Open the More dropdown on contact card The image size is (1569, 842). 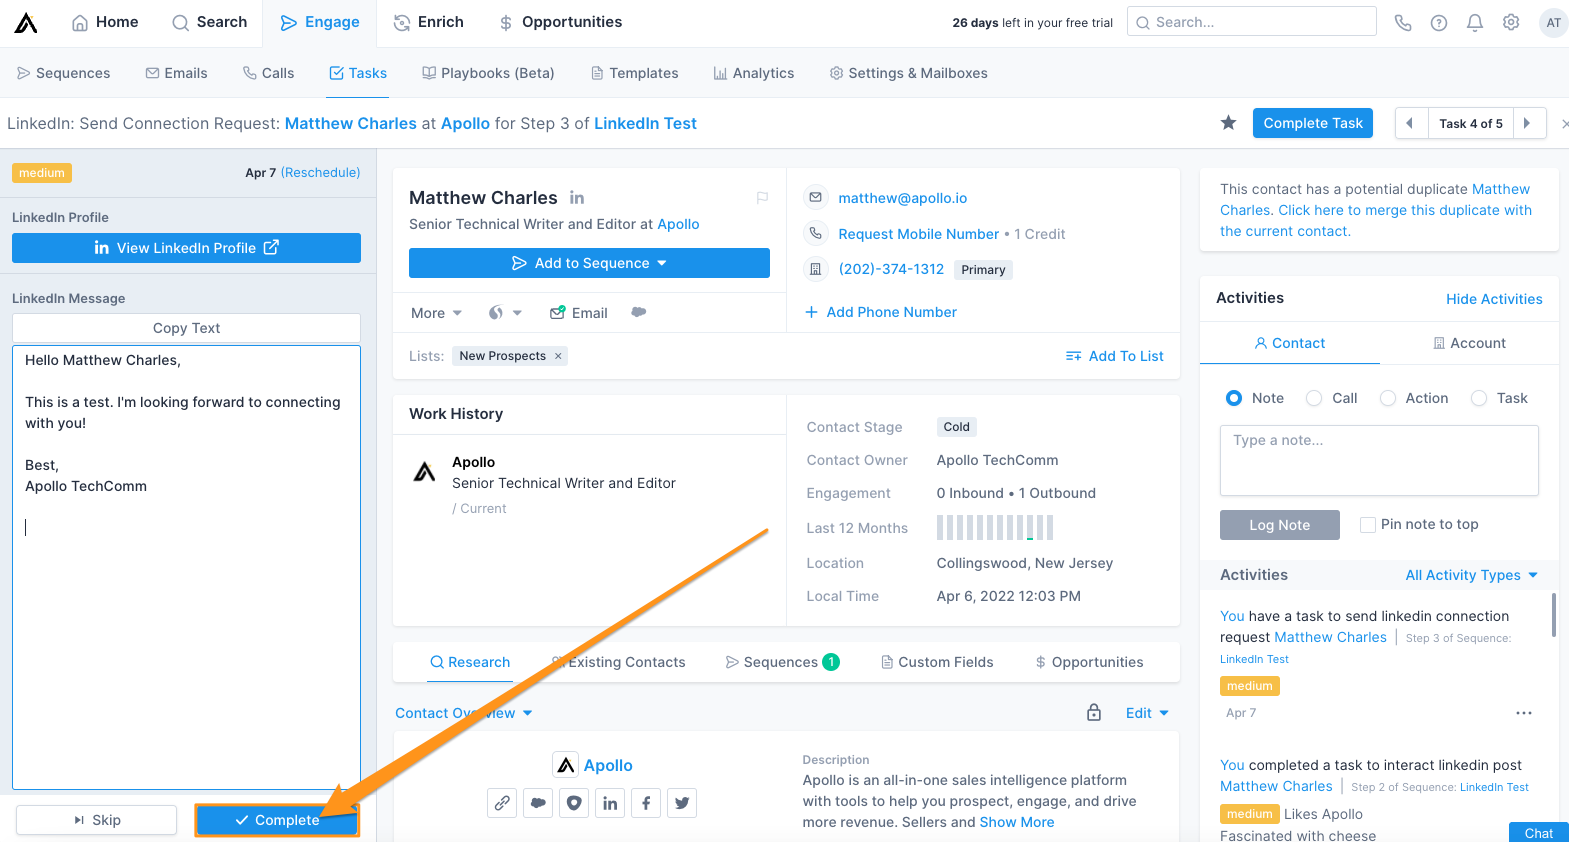tap(436, 313)
